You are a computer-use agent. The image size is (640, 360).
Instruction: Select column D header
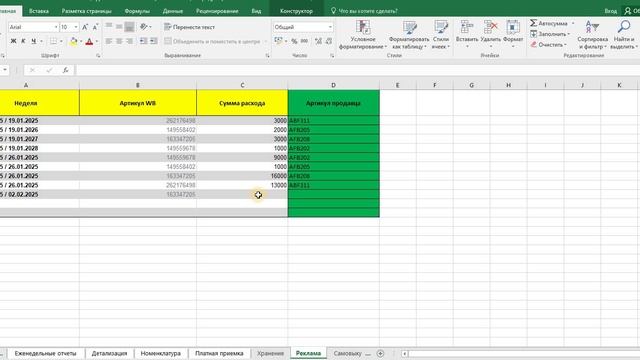pyautogui.click(x=333, y=85)
